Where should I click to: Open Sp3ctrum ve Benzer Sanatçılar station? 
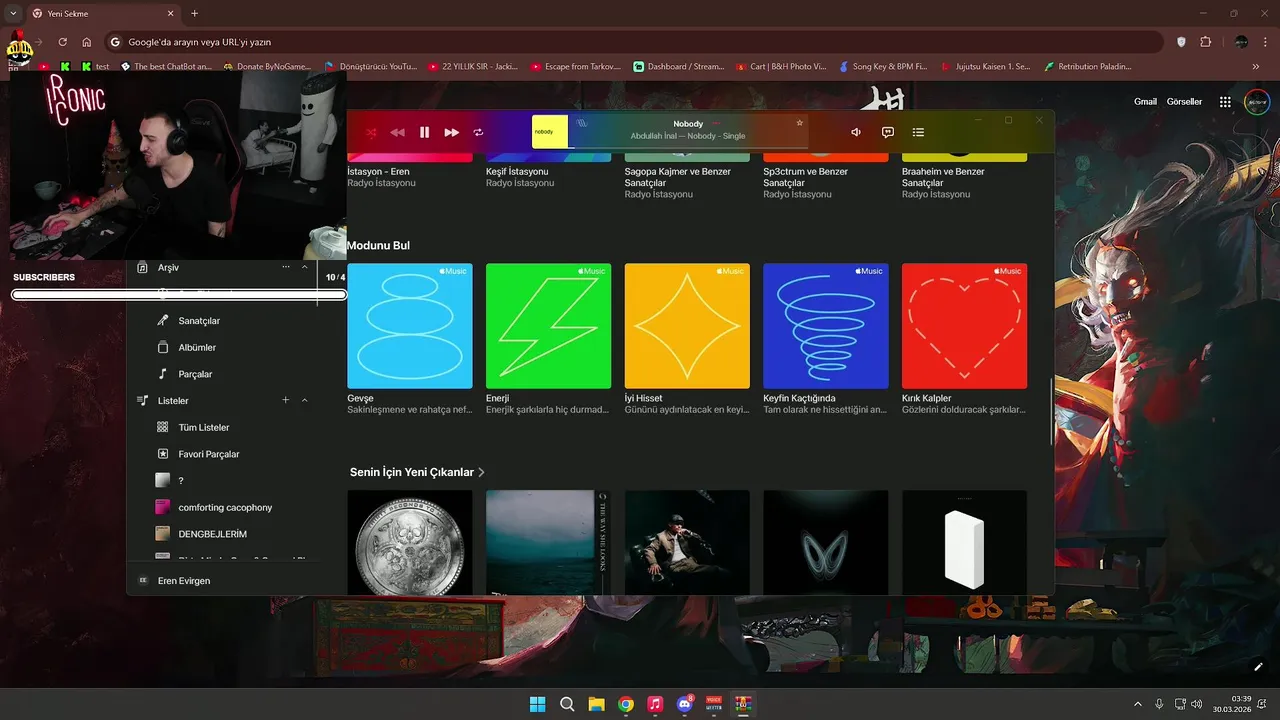point(806,177)
